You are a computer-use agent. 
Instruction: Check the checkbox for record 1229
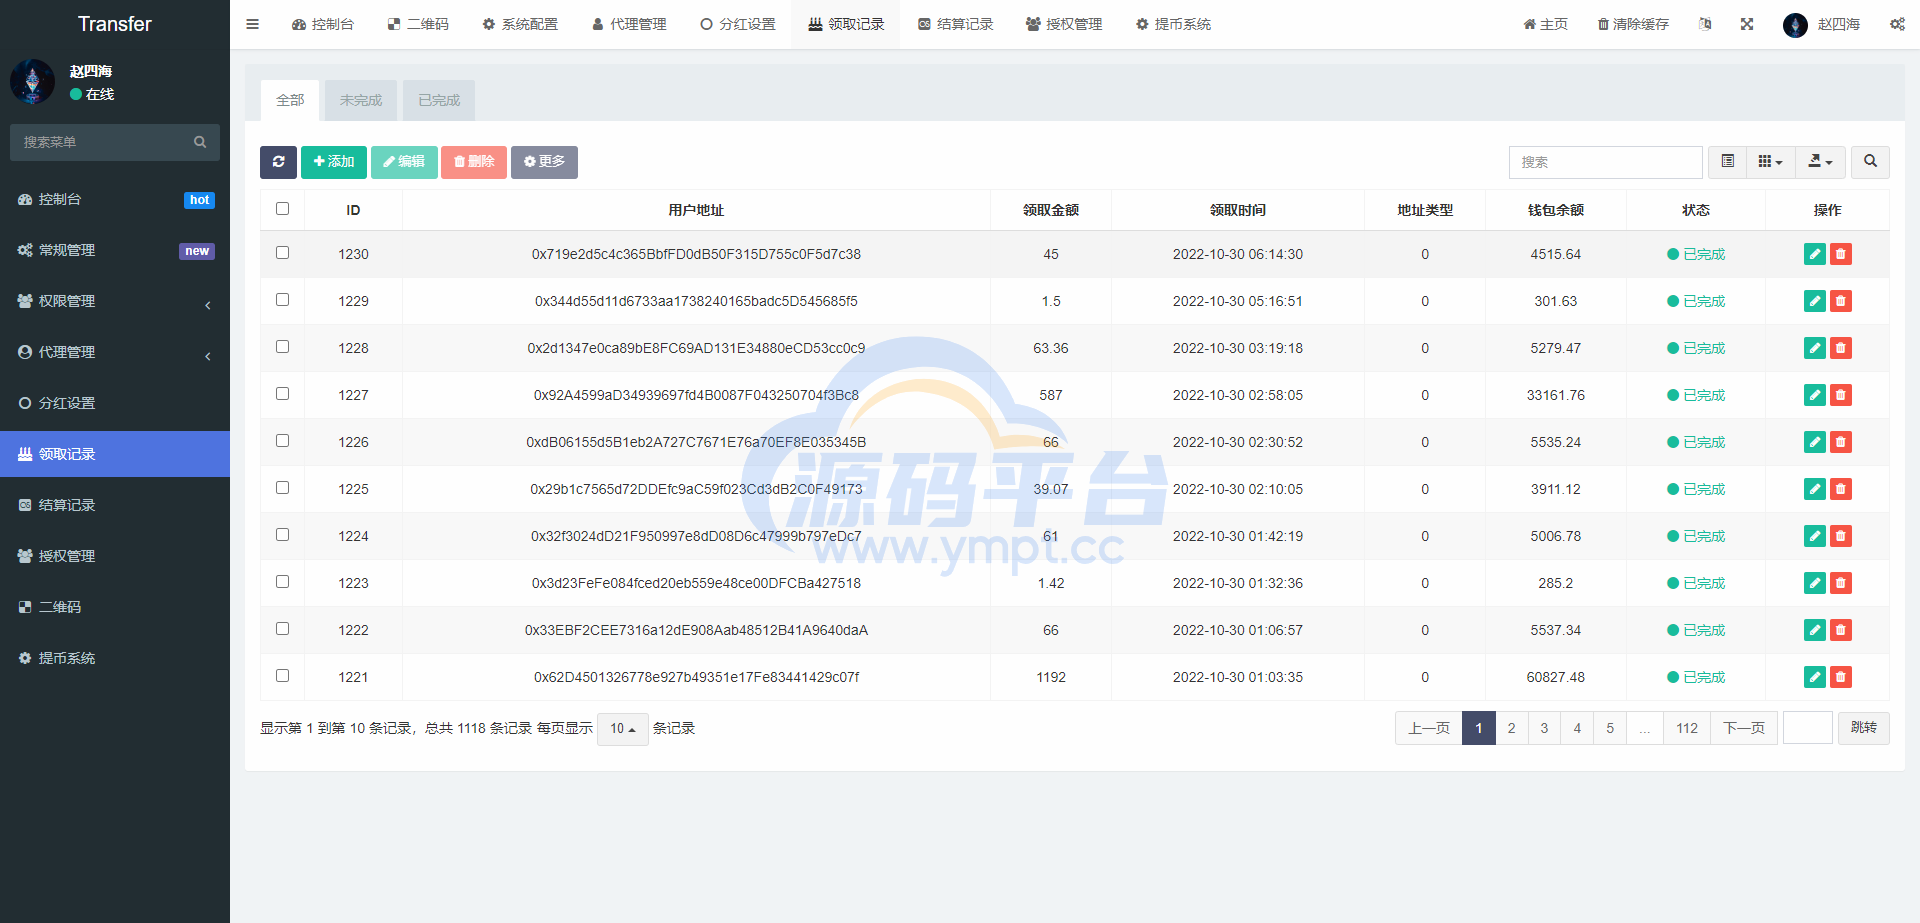point(282,300)
